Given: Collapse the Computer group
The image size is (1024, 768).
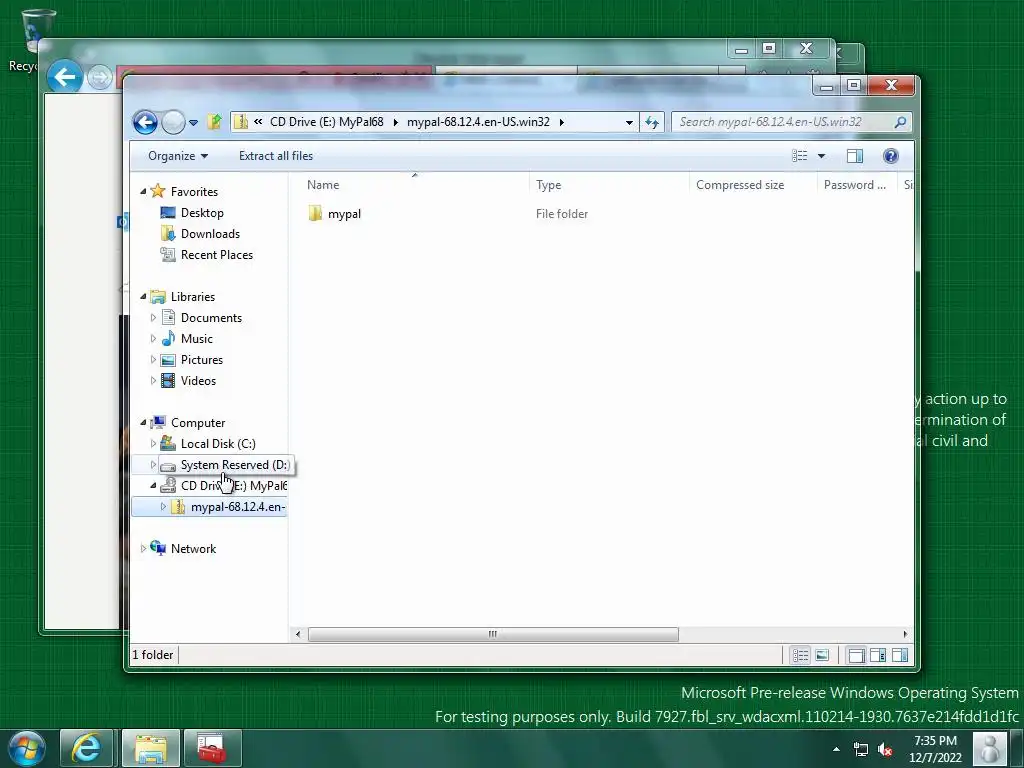Looking at the screenshot, I should point(143,423).
